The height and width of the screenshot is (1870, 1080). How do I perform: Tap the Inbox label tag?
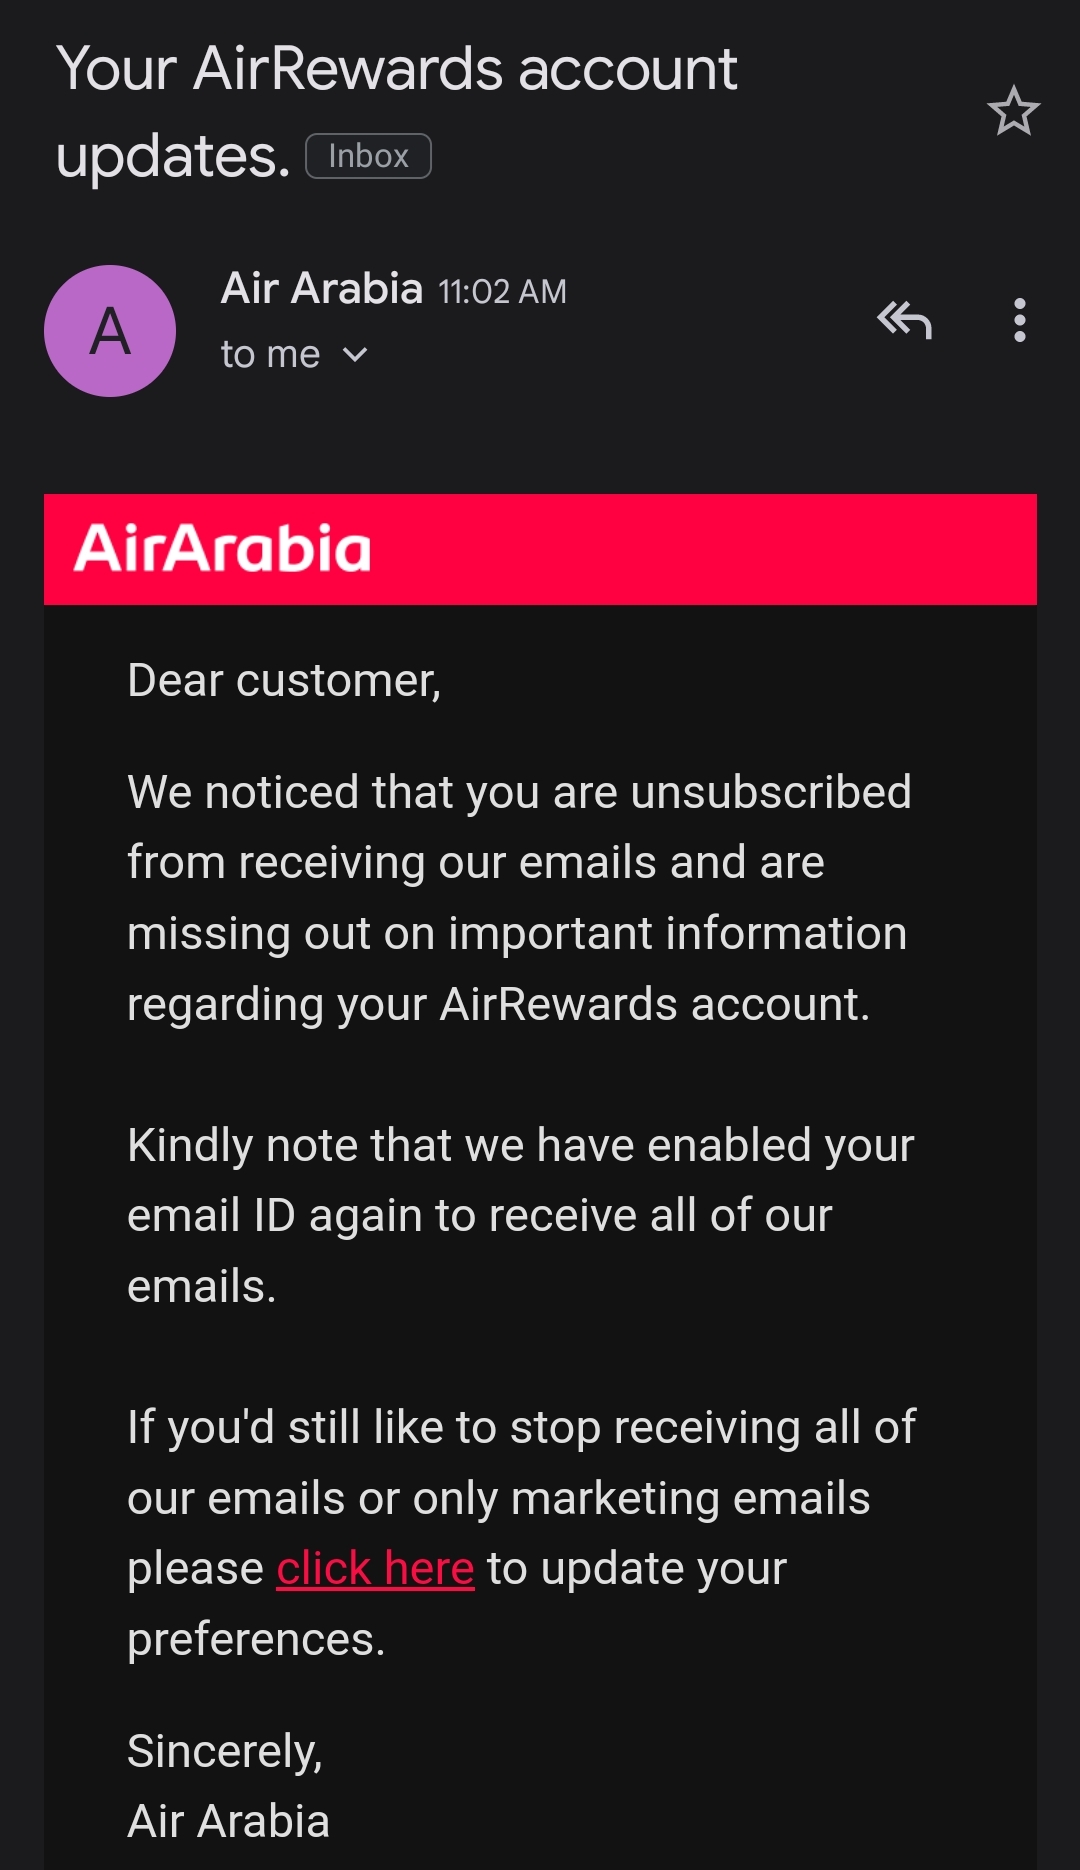pyautogui.click(x=368, y=156)
